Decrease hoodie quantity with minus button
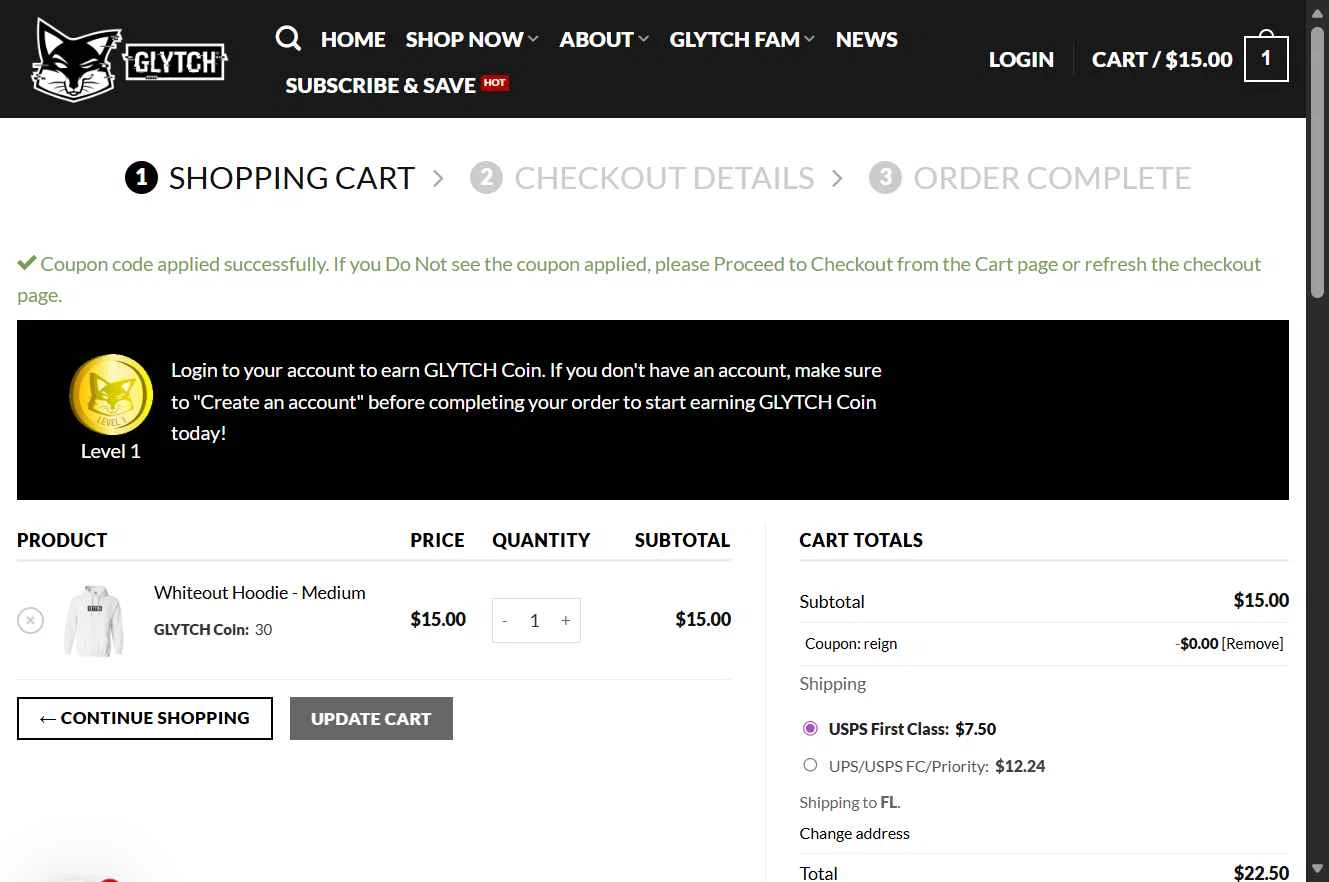This screenshot has height=882, width=1329. [505, 621]
